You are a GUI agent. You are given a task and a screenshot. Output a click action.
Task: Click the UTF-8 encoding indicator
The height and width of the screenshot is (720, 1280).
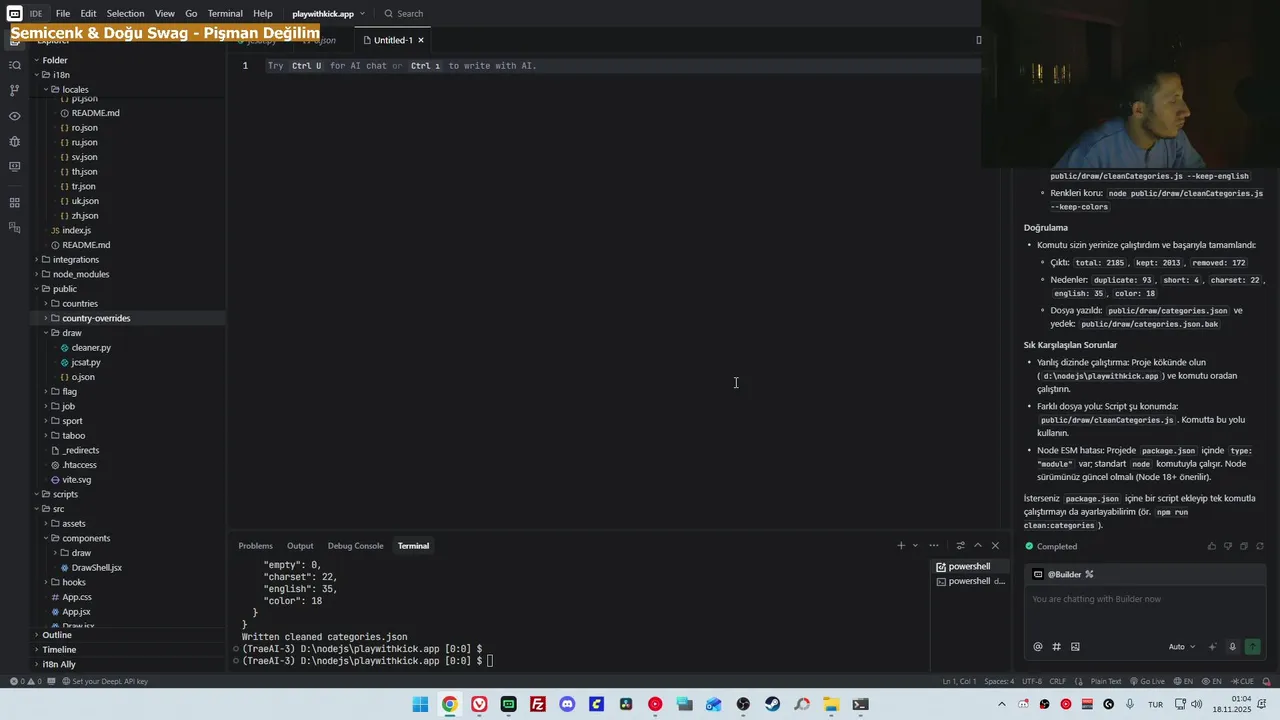click(x=1032, y=682)
